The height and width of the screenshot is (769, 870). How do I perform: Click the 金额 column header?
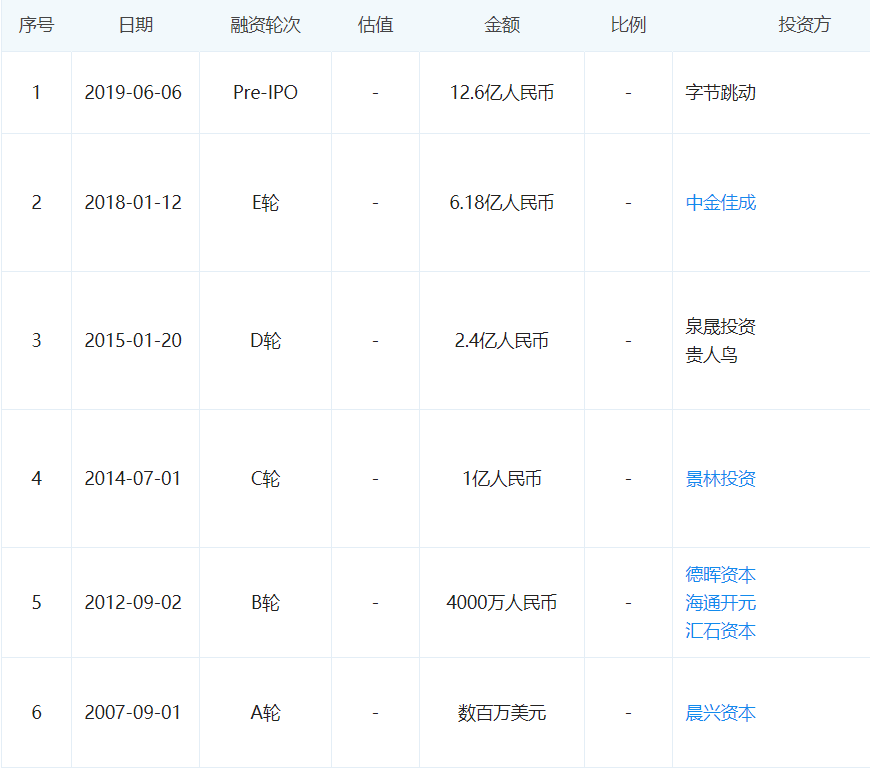pos(502,25)
